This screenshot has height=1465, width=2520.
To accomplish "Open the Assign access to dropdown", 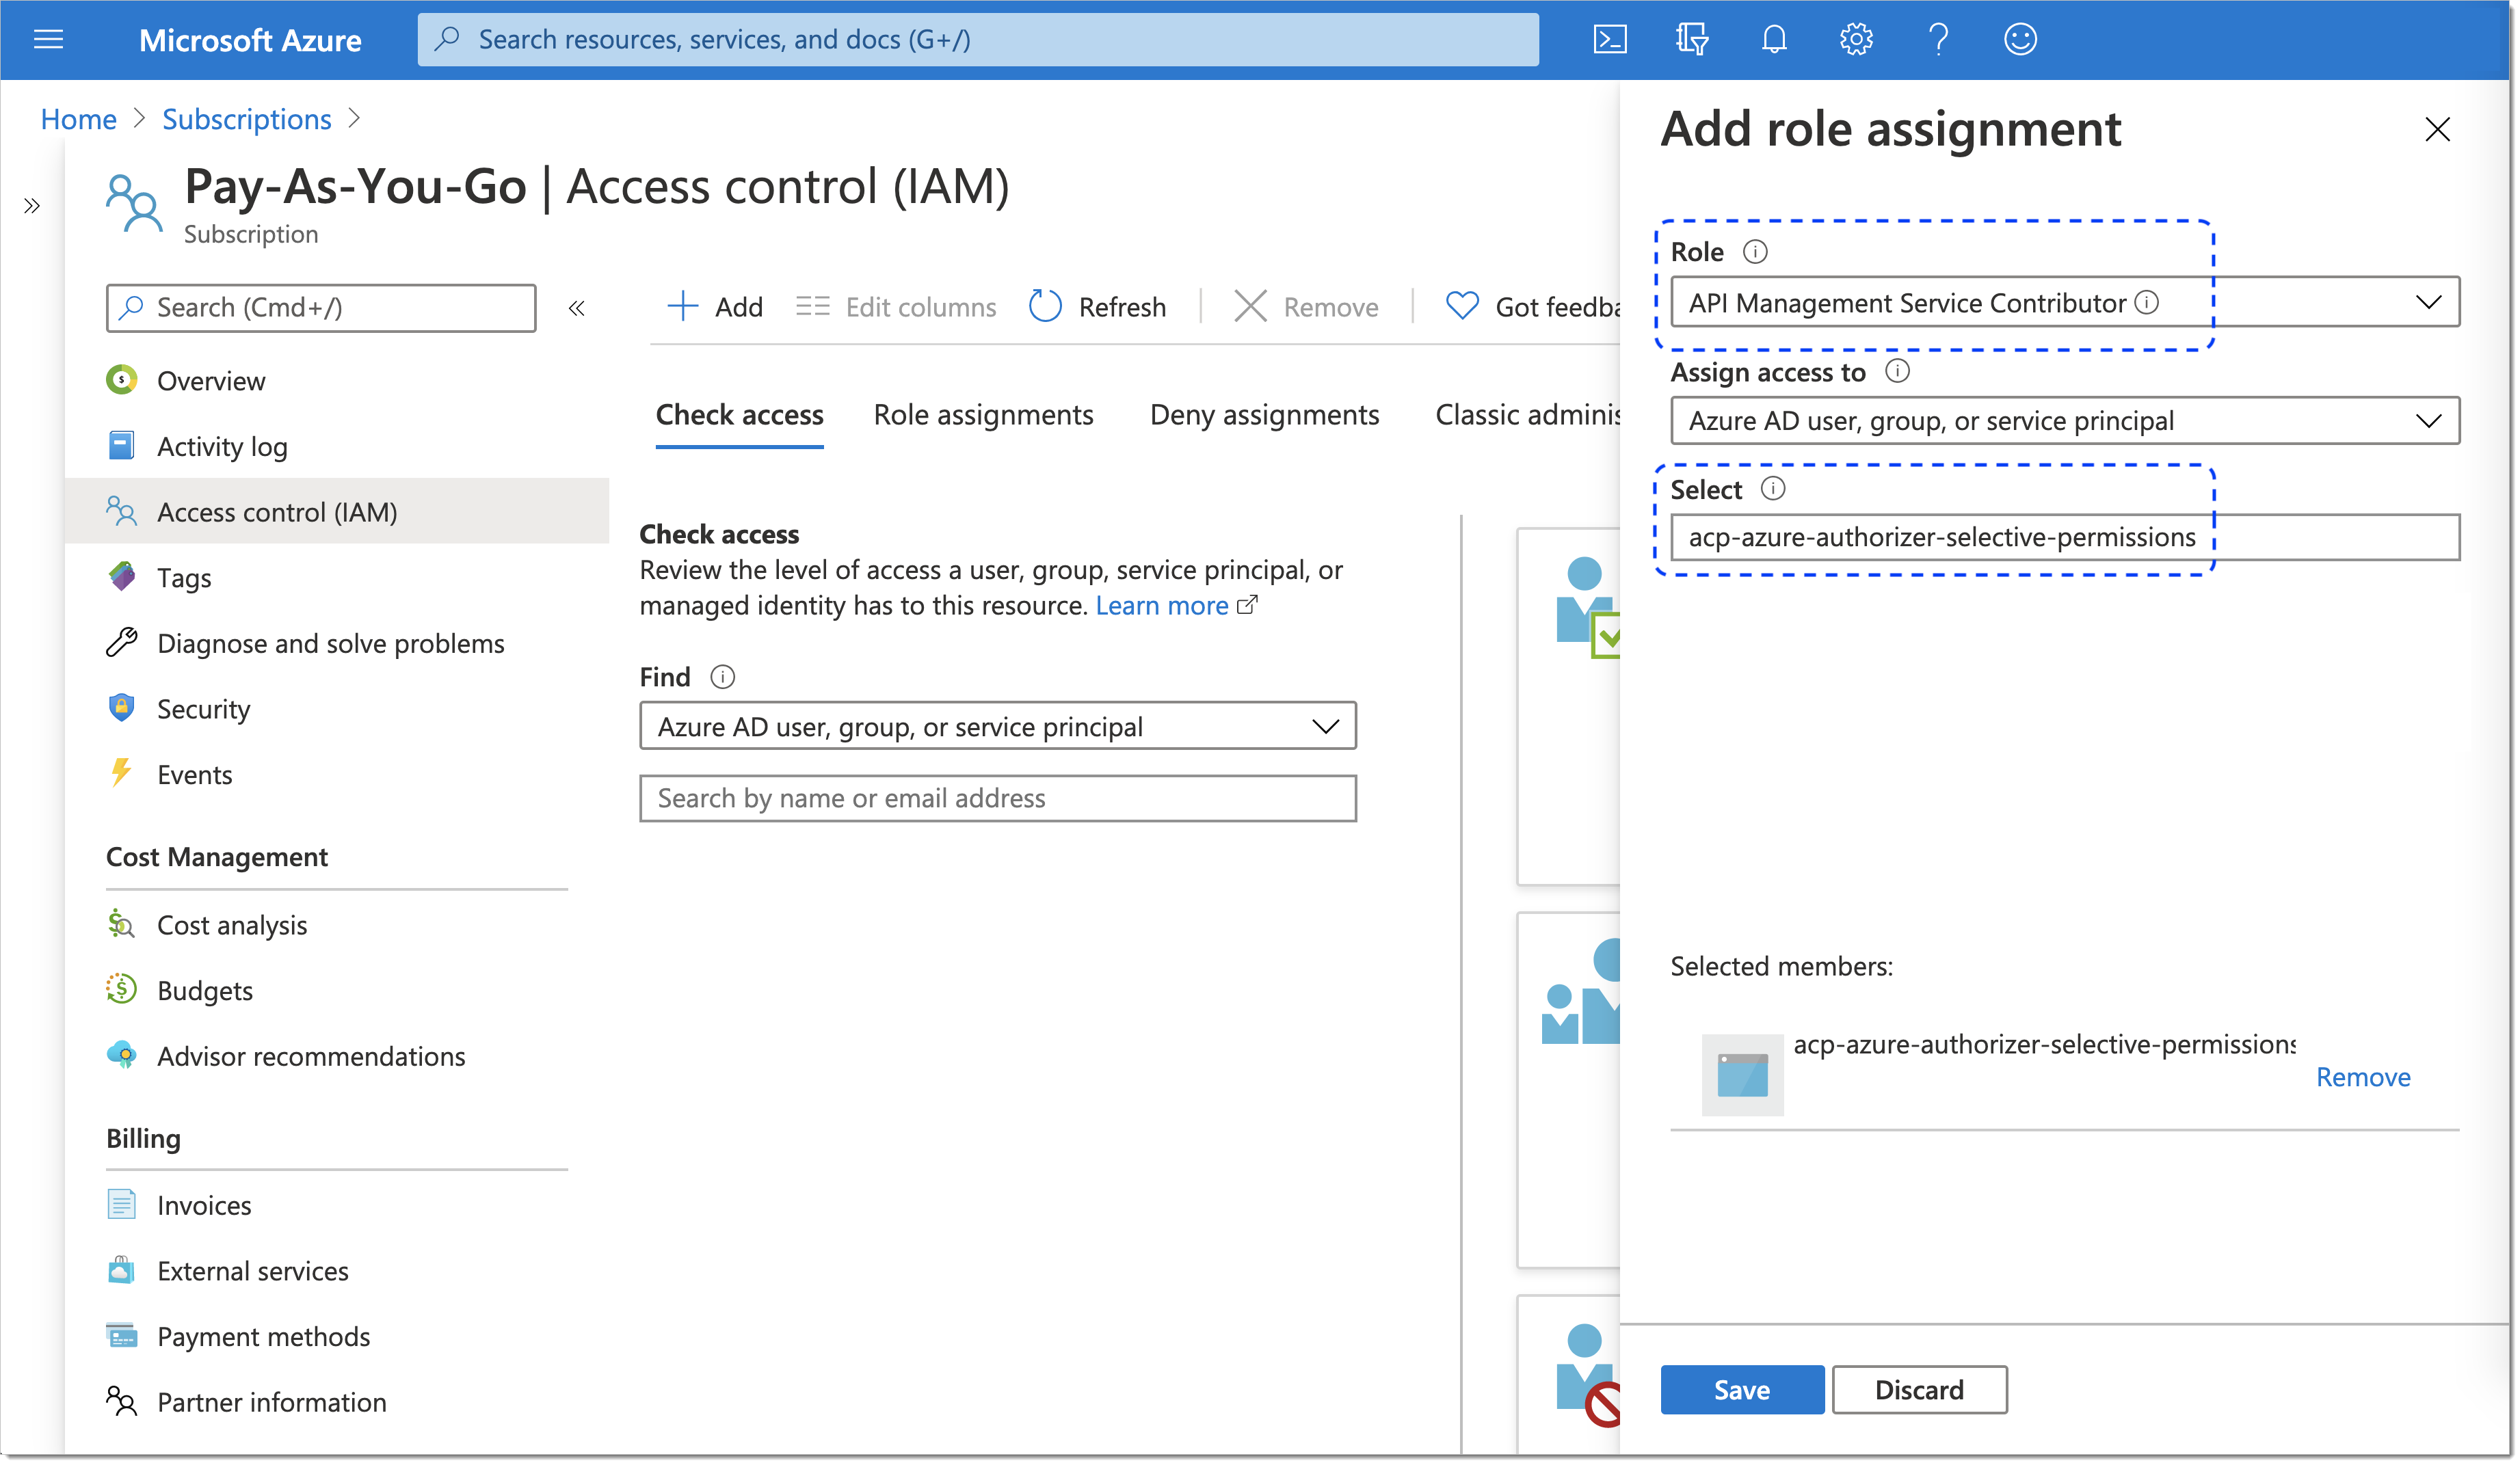I will click(x=2065, y=421).
